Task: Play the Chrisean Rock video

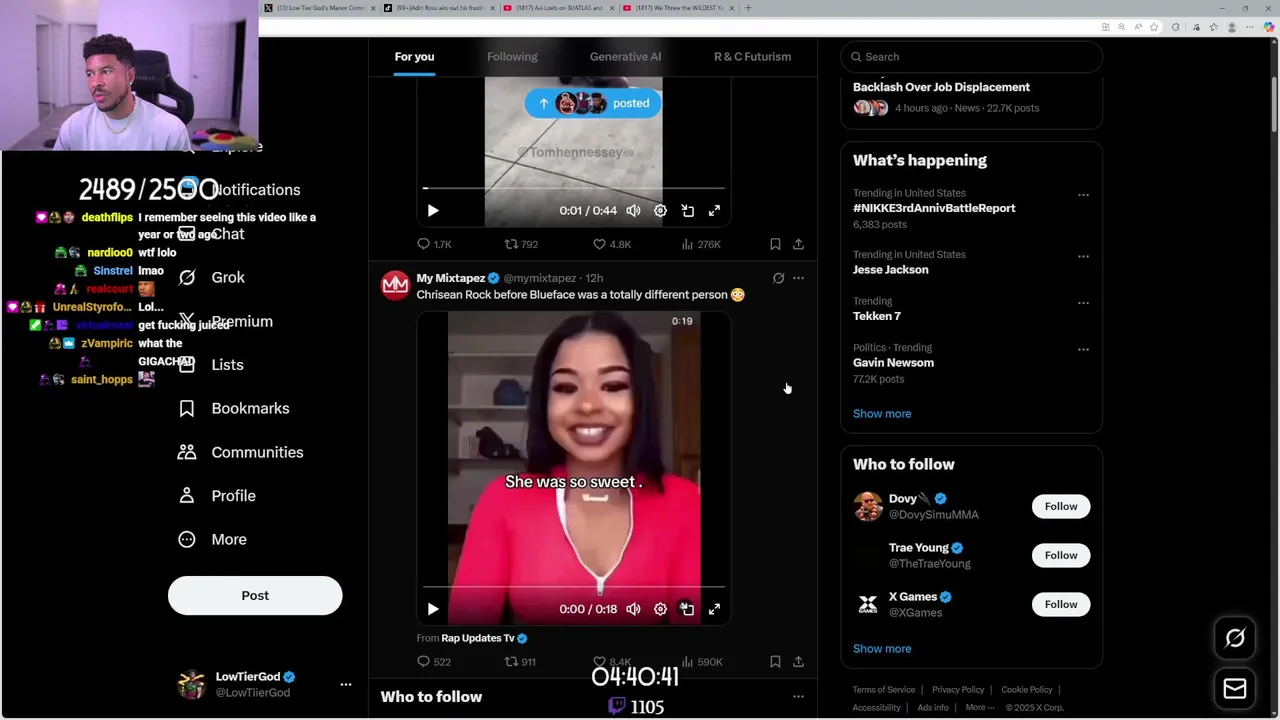Action: click(433, 609)
